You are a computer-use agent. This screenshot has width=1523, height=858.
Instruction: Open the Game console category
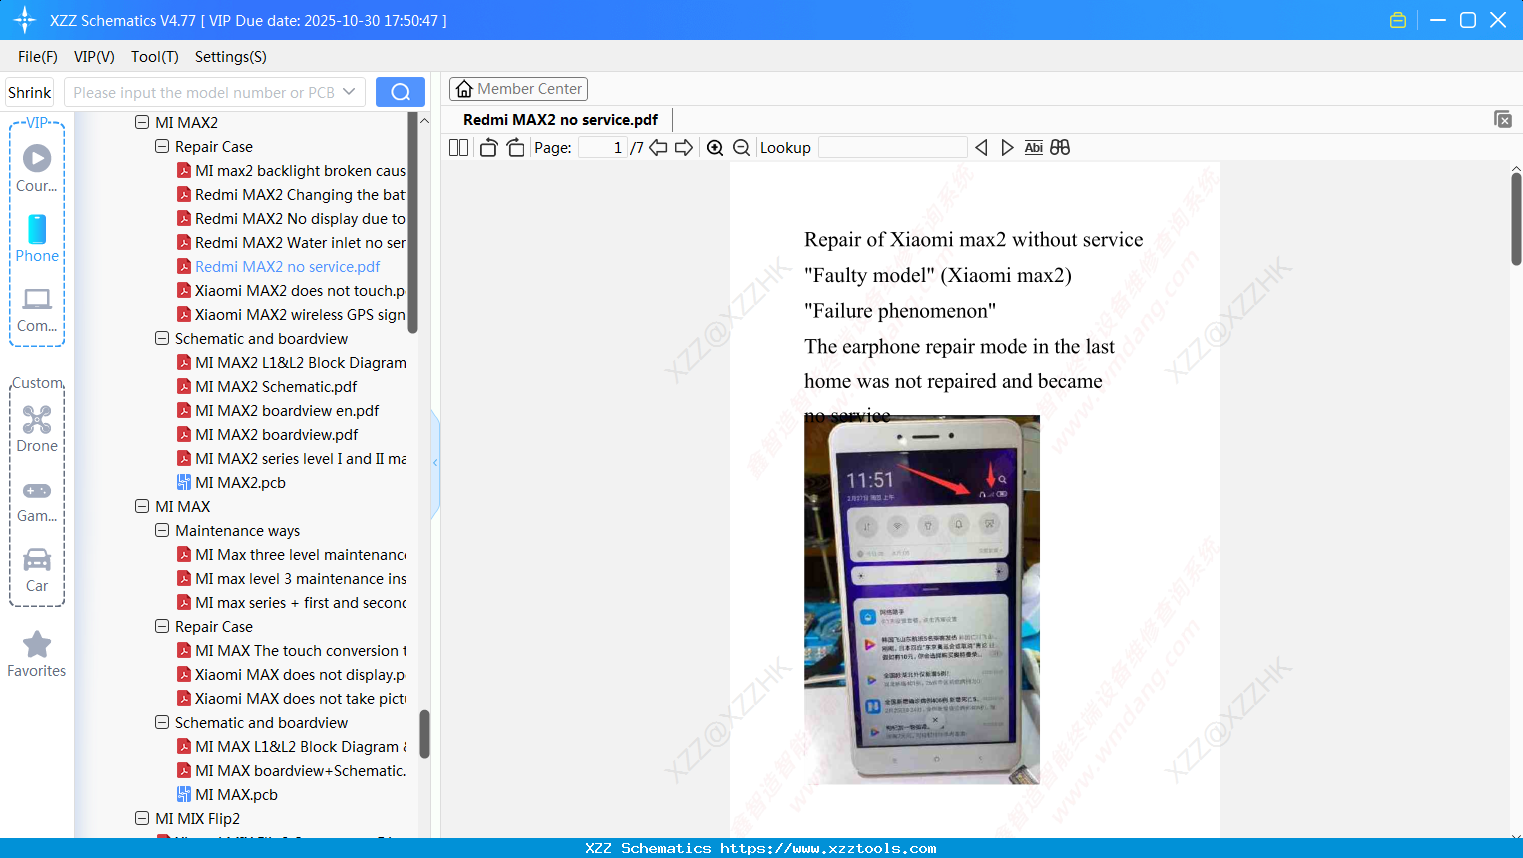coord(37,500)
